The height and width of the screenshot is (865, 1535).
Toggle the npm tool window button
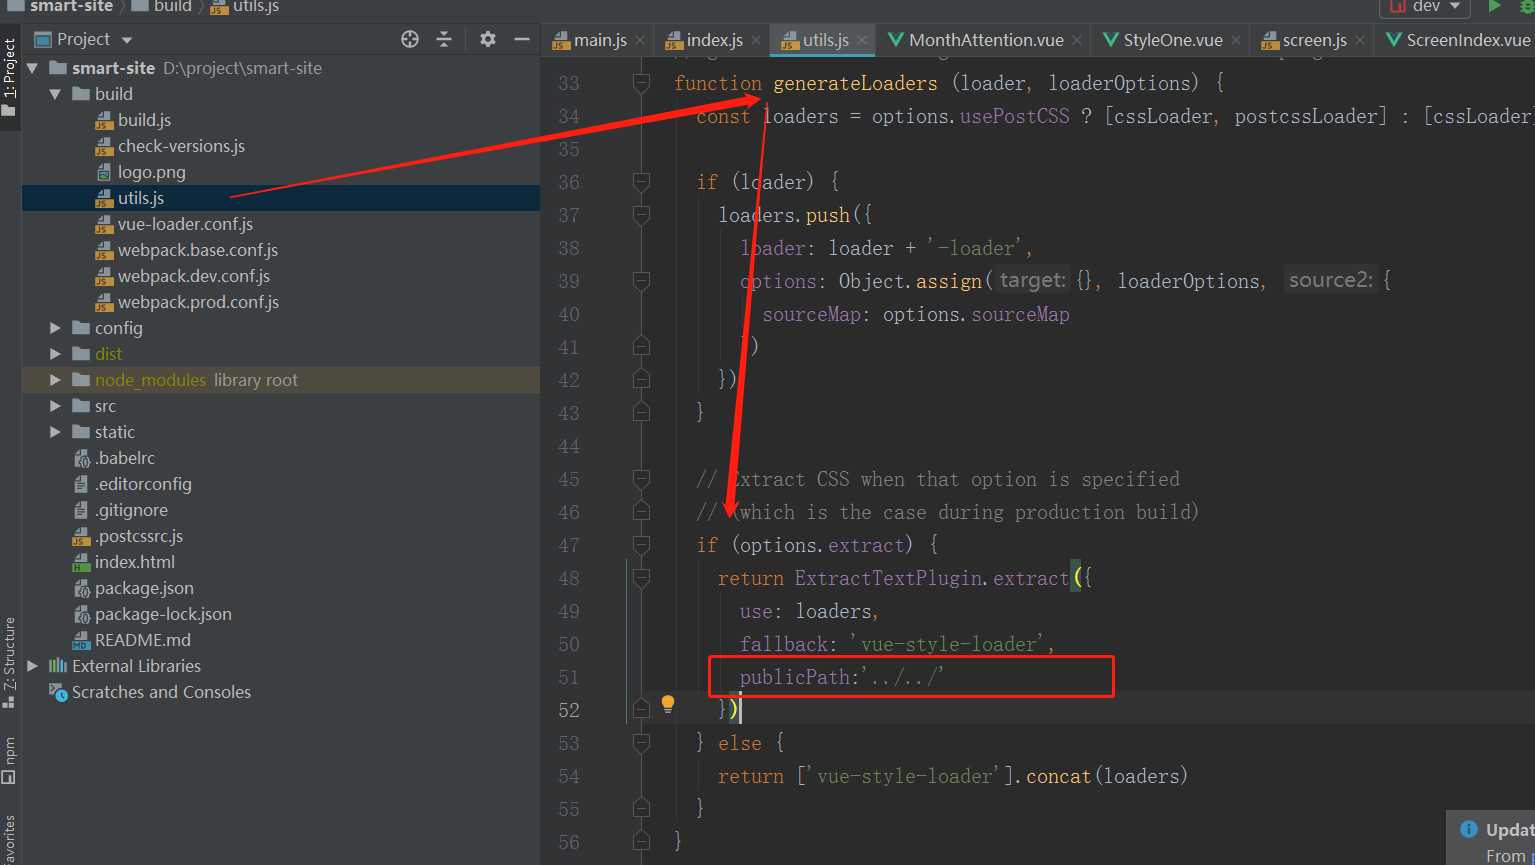pyautogui.click(x=10, y=760)
